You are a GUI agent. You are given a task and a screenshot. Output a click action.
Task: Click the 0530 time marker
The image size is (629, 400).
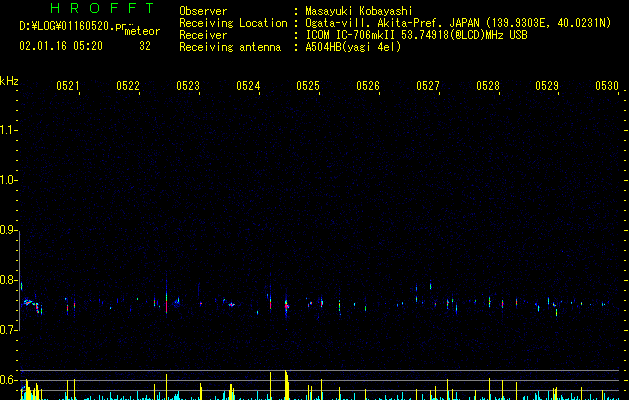tap(607, 86)
